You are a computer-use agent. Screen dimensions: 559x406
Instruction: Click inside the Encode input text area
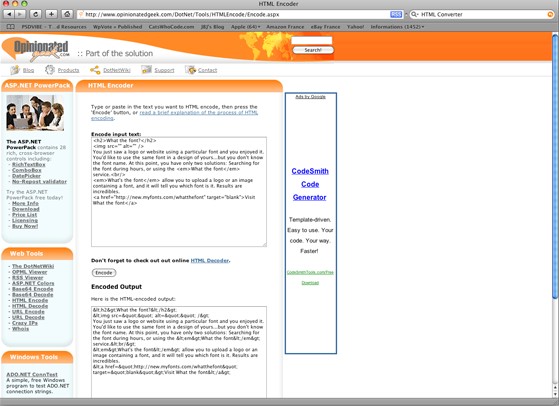point(179,192)
